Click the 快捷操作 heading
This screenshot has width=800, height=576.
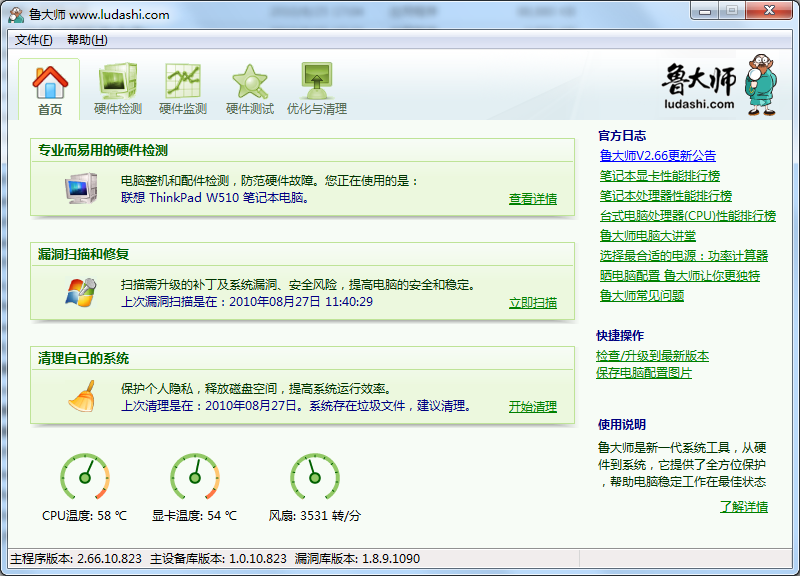coord(620,336)
